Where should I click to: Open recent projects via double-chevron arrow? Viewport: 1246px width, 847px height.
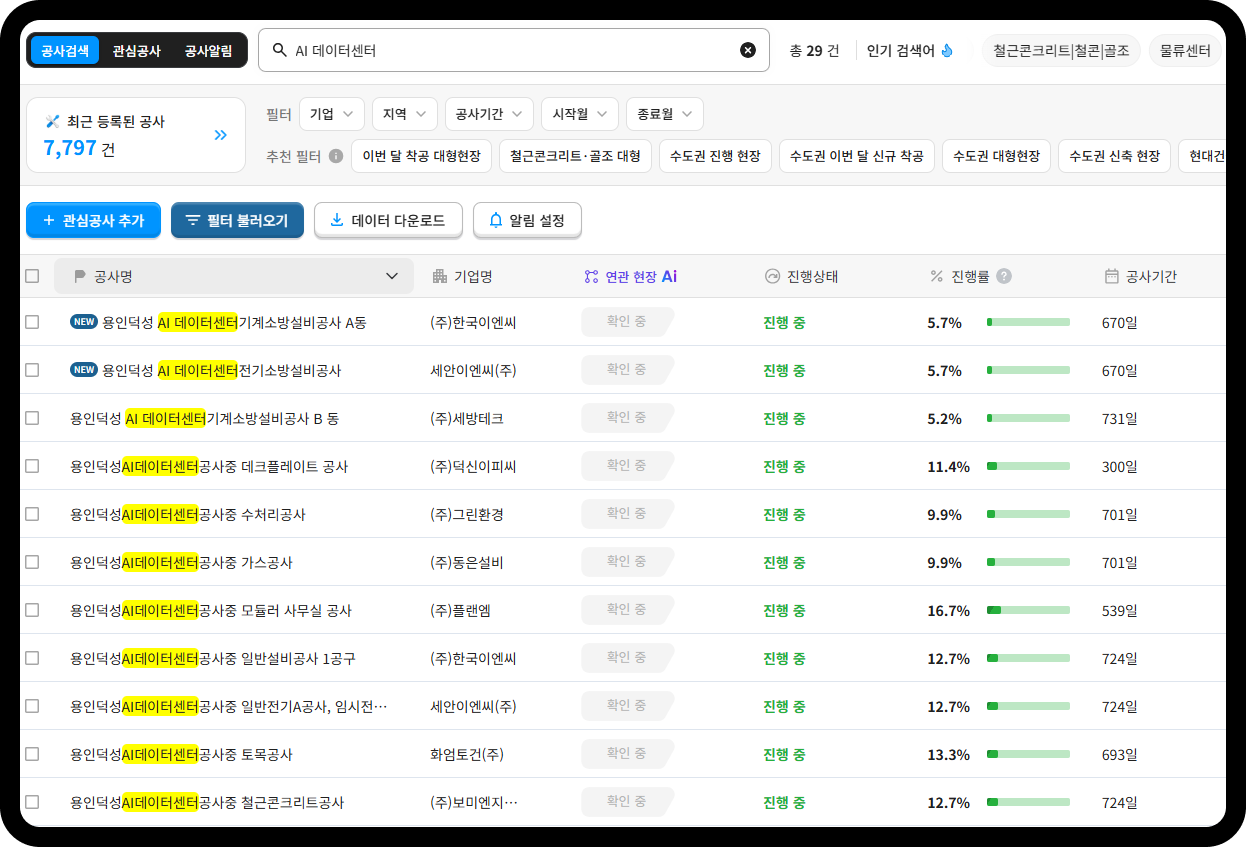pos(221,135)
